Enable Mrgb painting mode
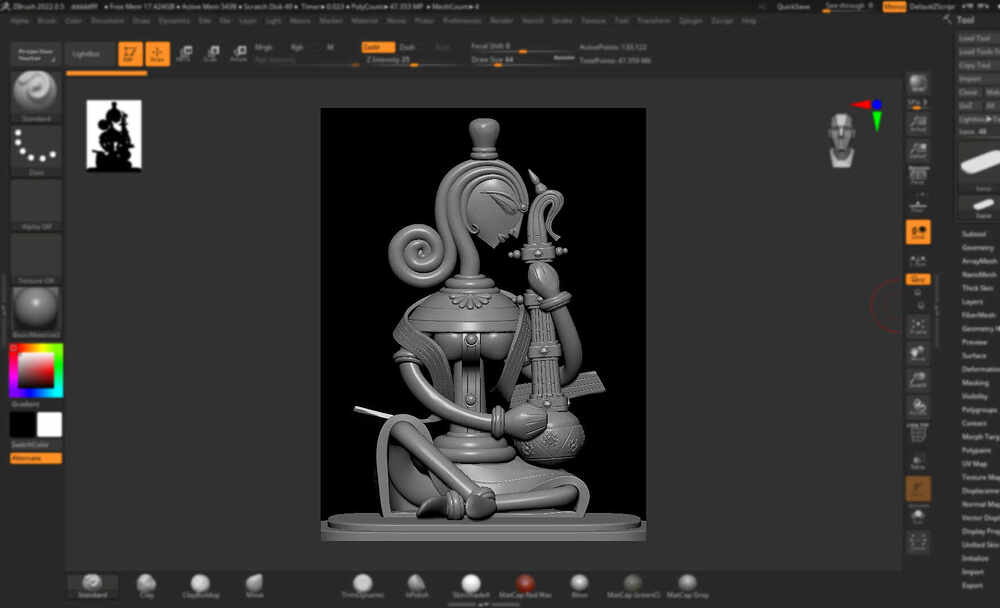 point(263,47)
